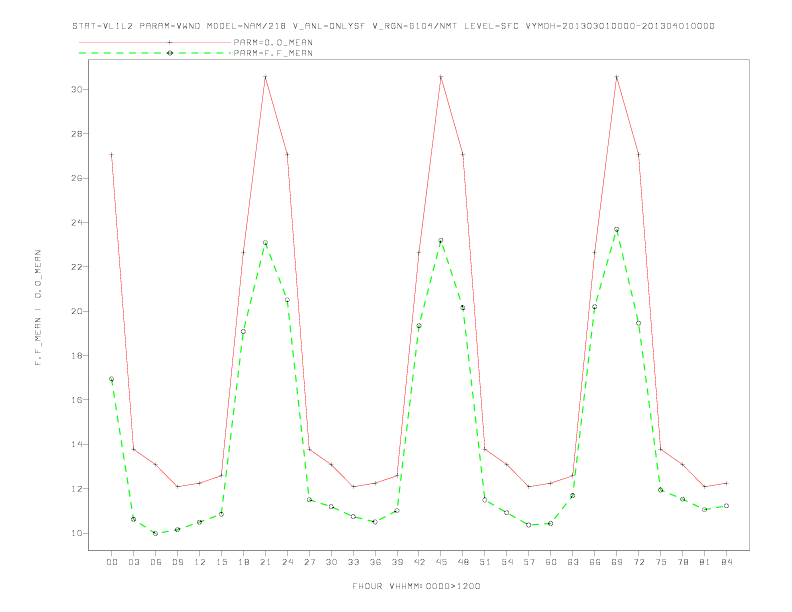Click the red observed point at hour 33

click(x=353, y=486)
